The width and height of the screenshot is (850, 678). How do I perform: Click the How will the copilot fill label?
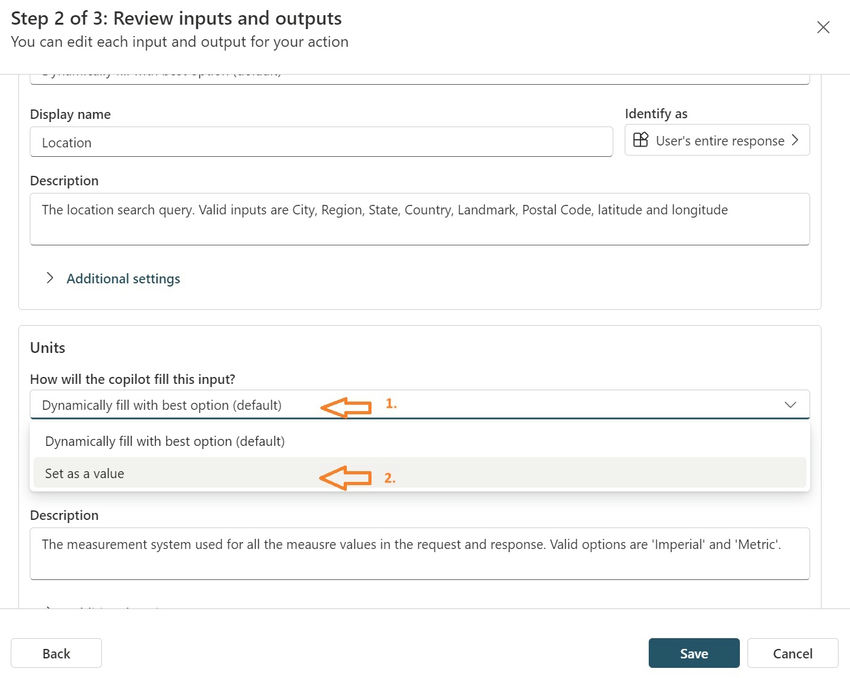(132, 378)
